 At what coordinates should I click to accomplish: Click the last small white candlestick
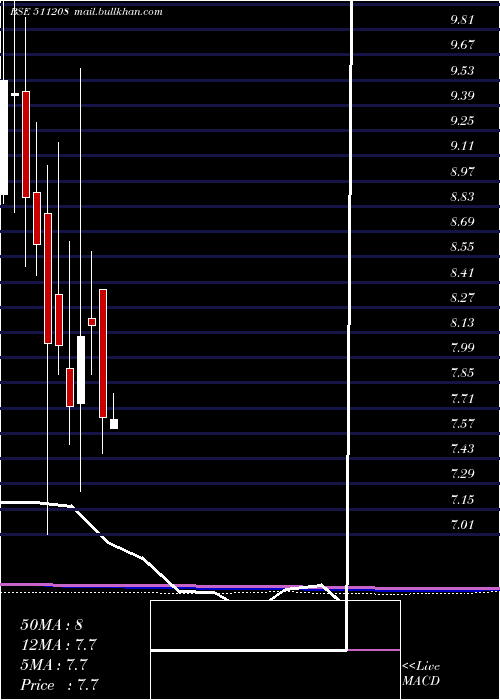pyautogui.click(x=114, y=424)
